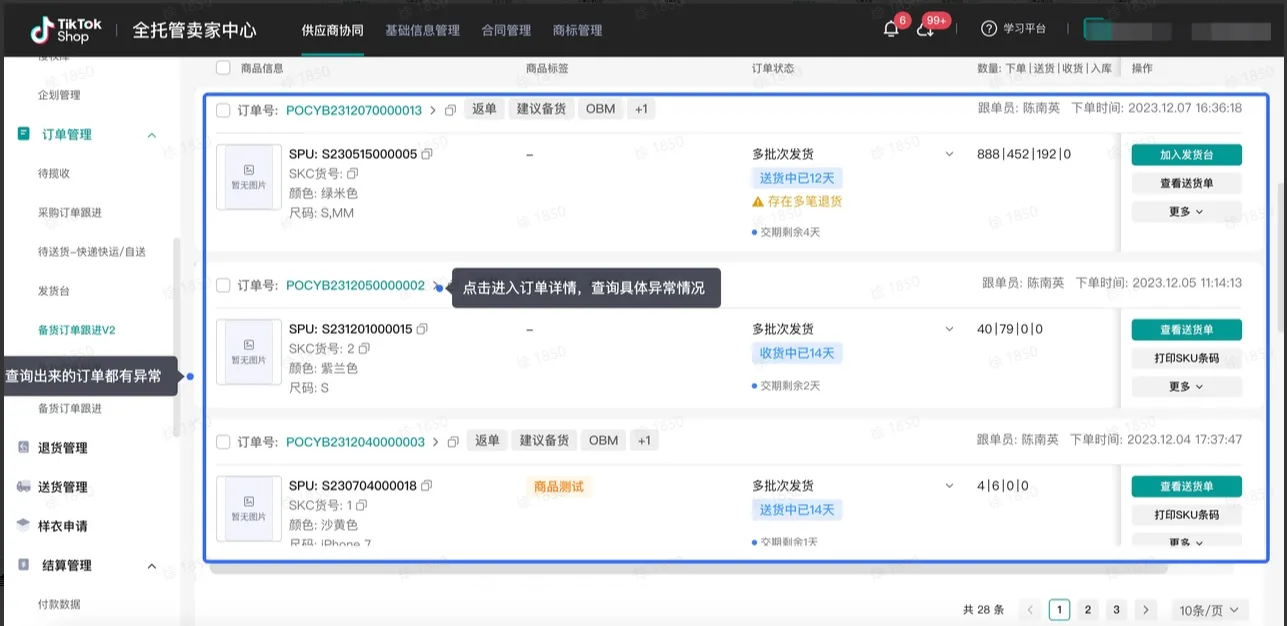Screen dimensions: 1287x626
Task: Click the 退货管理 sidebar icon
Action: click(23, 447)
